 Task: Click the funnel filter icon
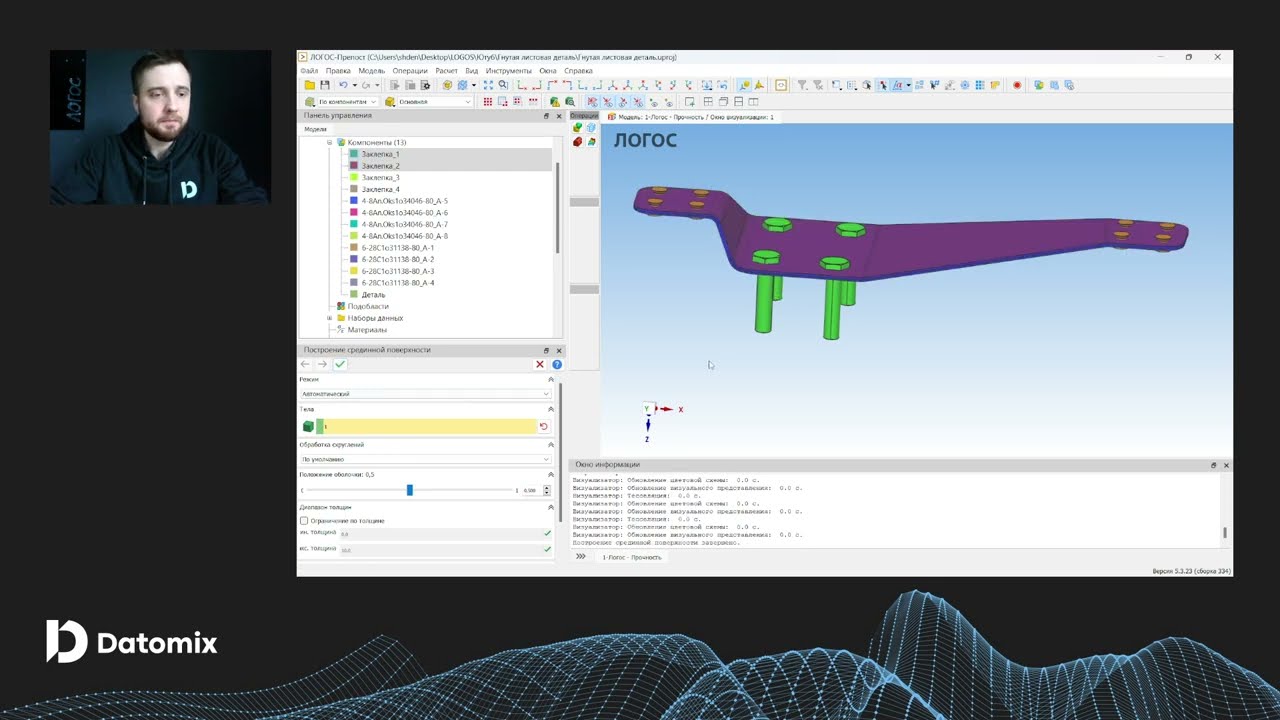tap(802, 85)
